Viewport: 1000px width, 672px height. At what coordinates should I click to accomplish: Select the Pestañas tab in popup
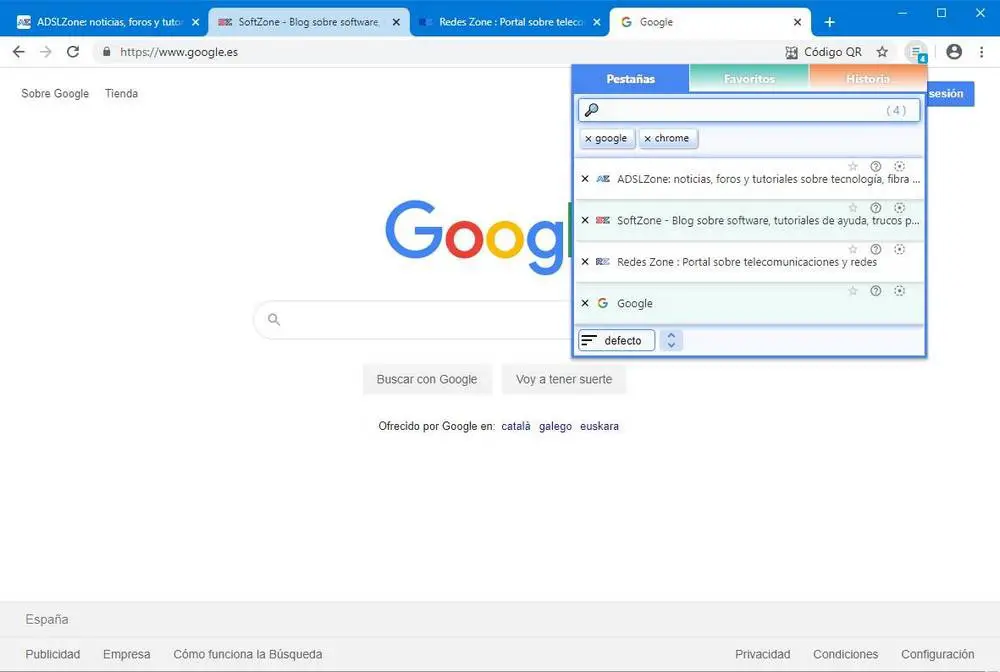[630, 79]
